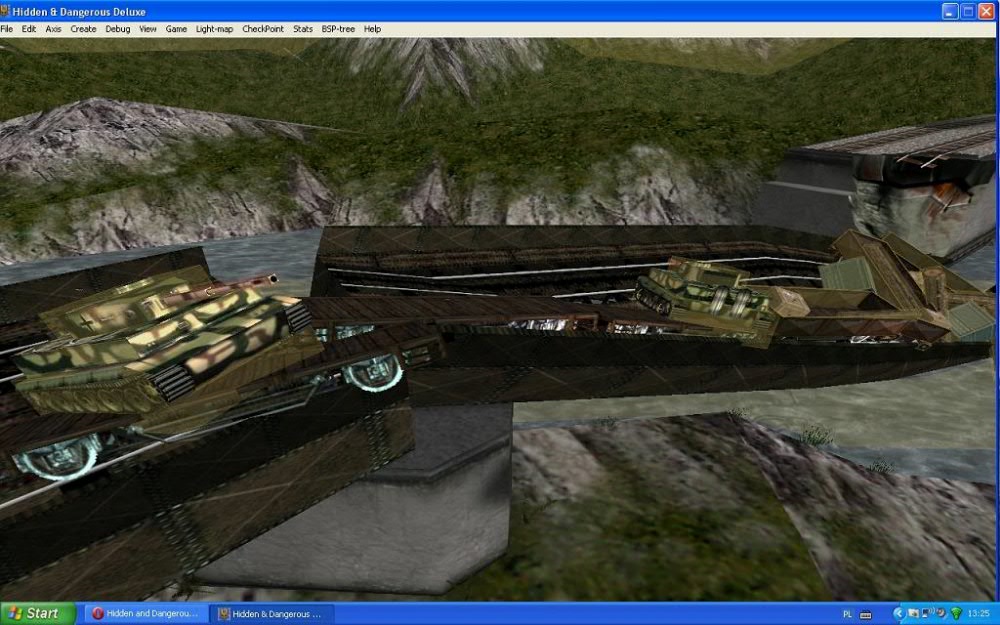
Task: Expand hidden tray icons with the arrow
Action: [x=899, y=614]
